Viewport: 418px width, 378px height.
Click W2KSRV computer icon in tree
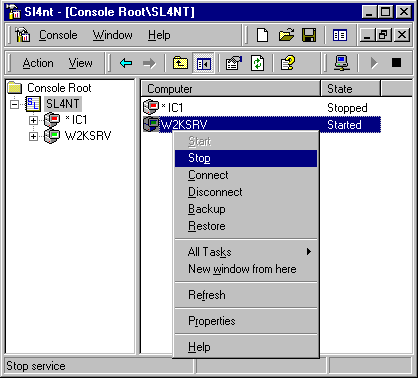52,136
